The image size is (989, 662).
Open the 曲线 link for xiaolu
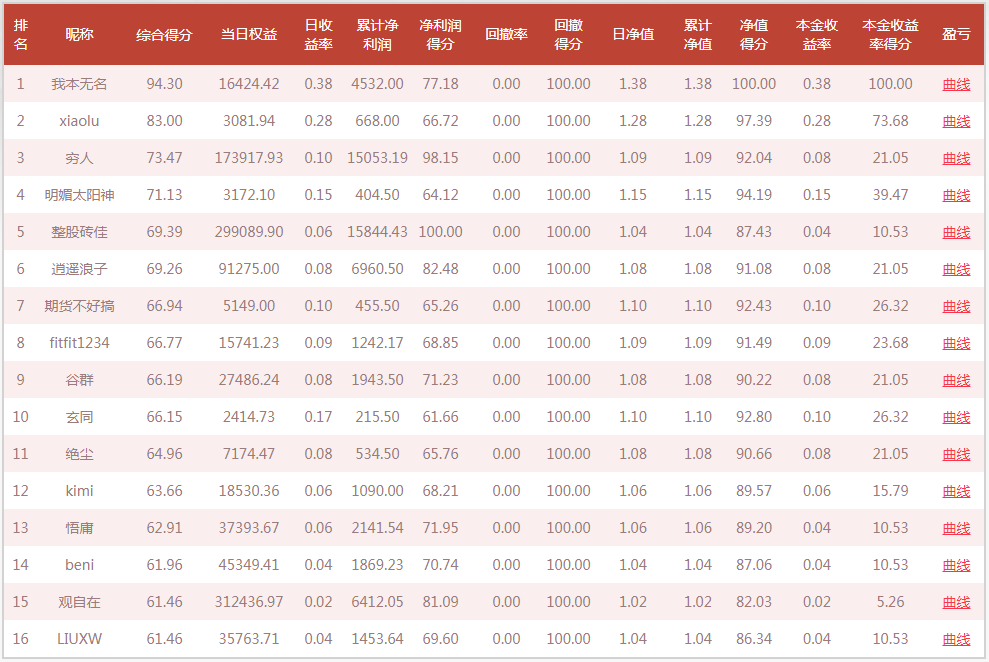(x=956, y=121)
